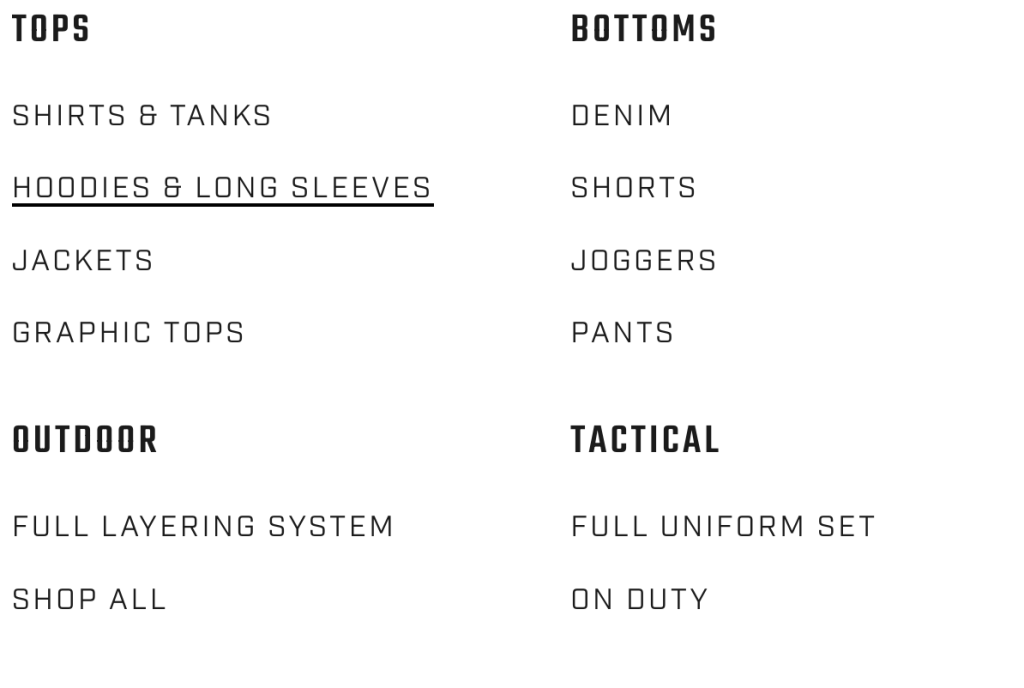Select Graphic Tops under Tops

(128, 333)
